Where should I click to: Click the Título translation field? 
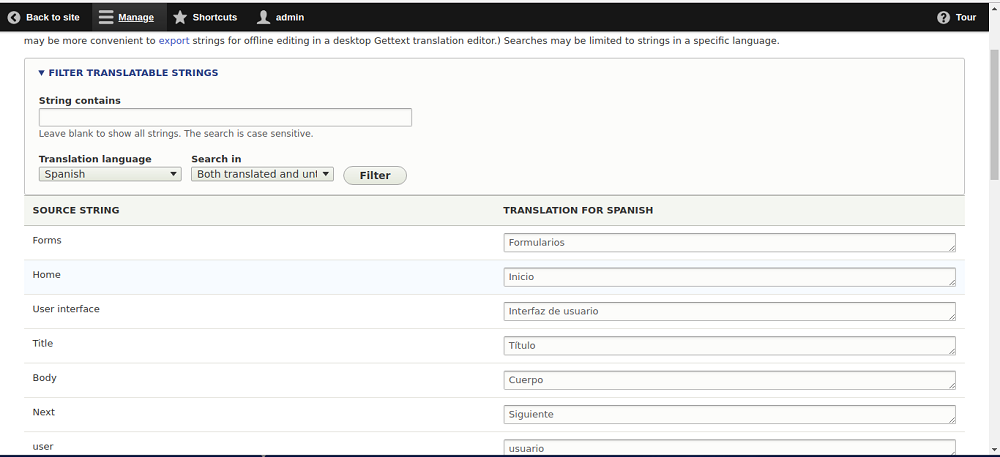729,346
